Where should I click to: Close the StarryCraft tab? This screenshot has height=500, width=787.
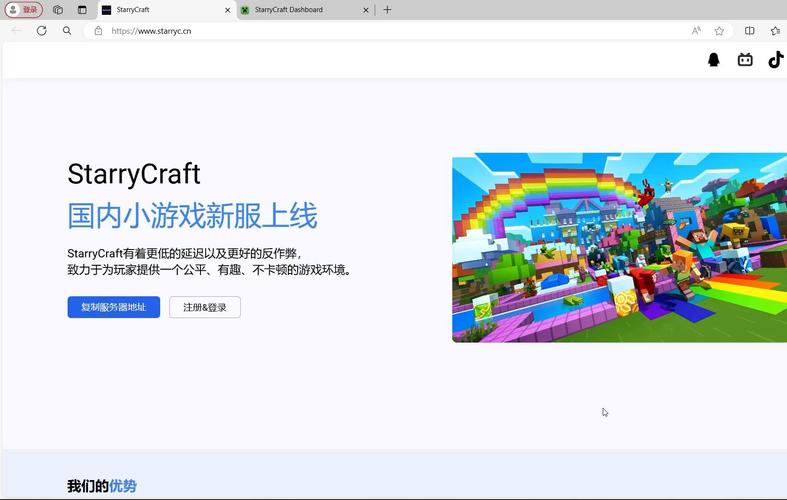pos(227,10)
